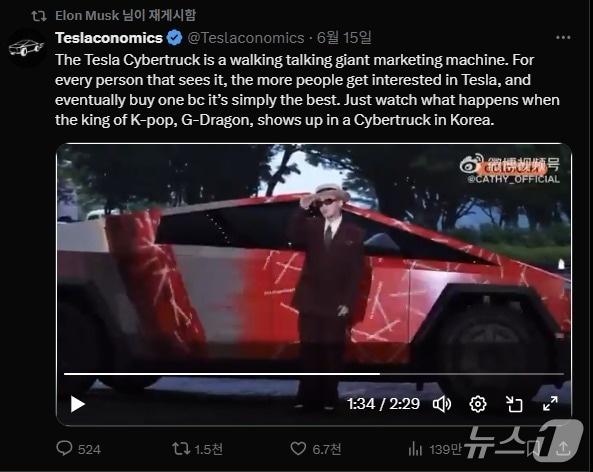The image size is (593, 472).
Task: Open the 6월 15일 post date link
Action: (344, 37)
